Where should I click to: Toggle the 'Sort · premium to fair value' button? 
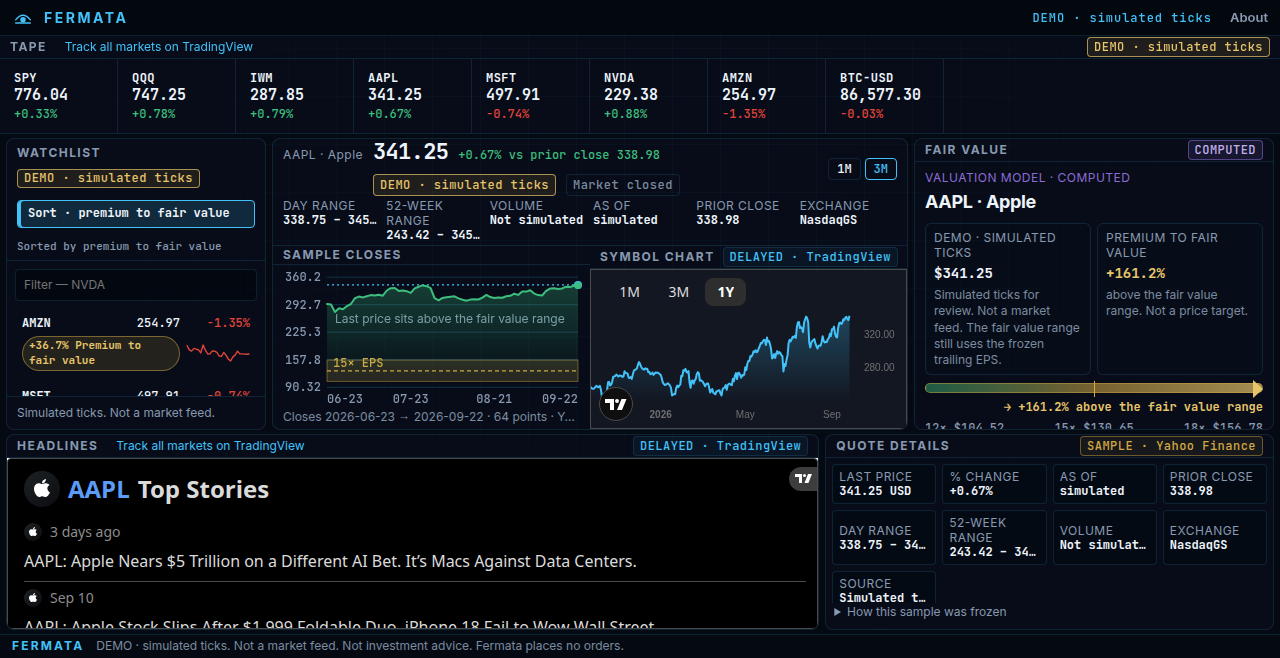(x=136, y=214)
